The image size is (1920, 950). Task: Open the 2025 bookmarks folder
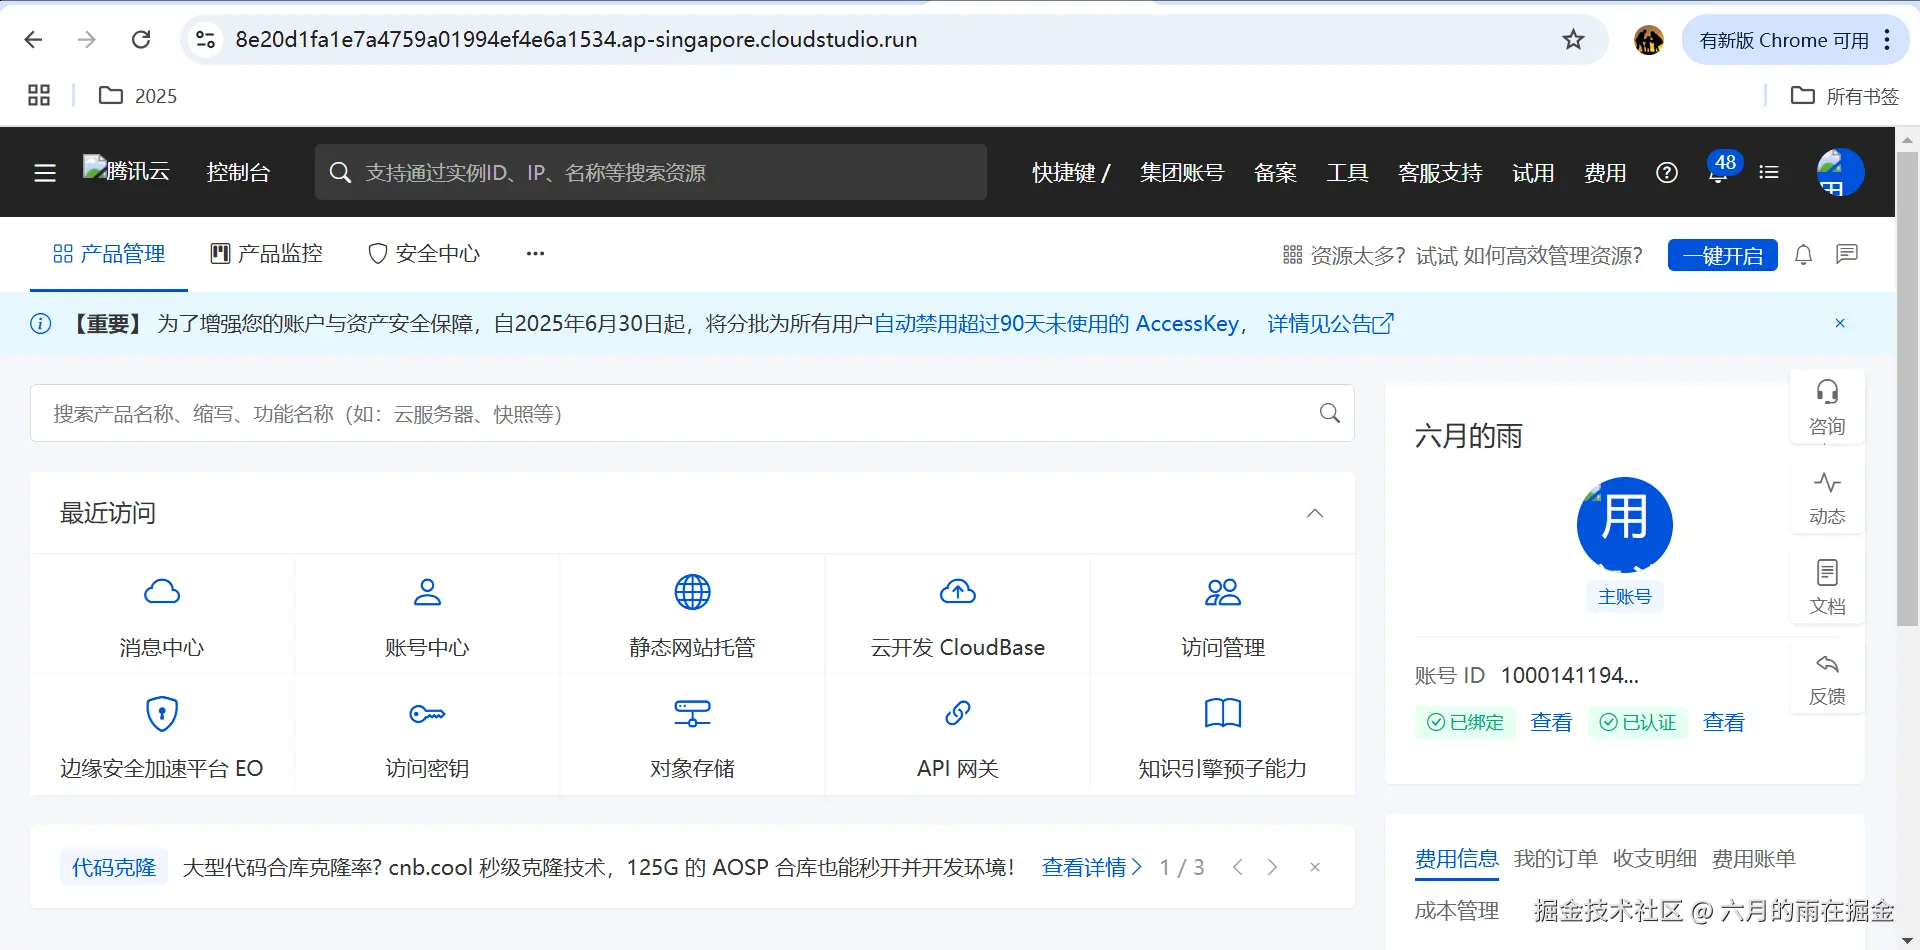(138, 95)
